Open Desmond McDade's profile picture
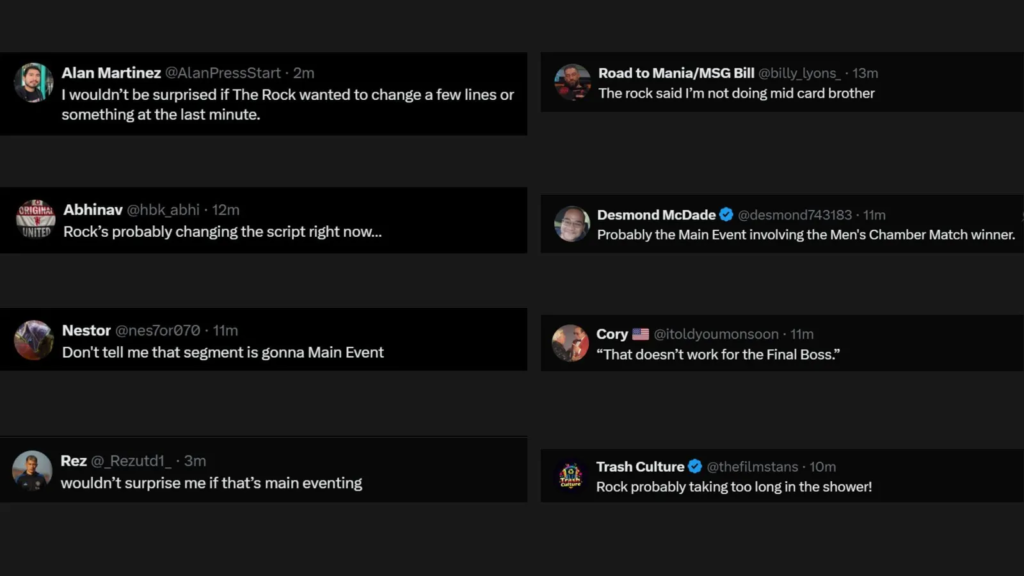Screen dimensions: 1024x576 (572, 224)
